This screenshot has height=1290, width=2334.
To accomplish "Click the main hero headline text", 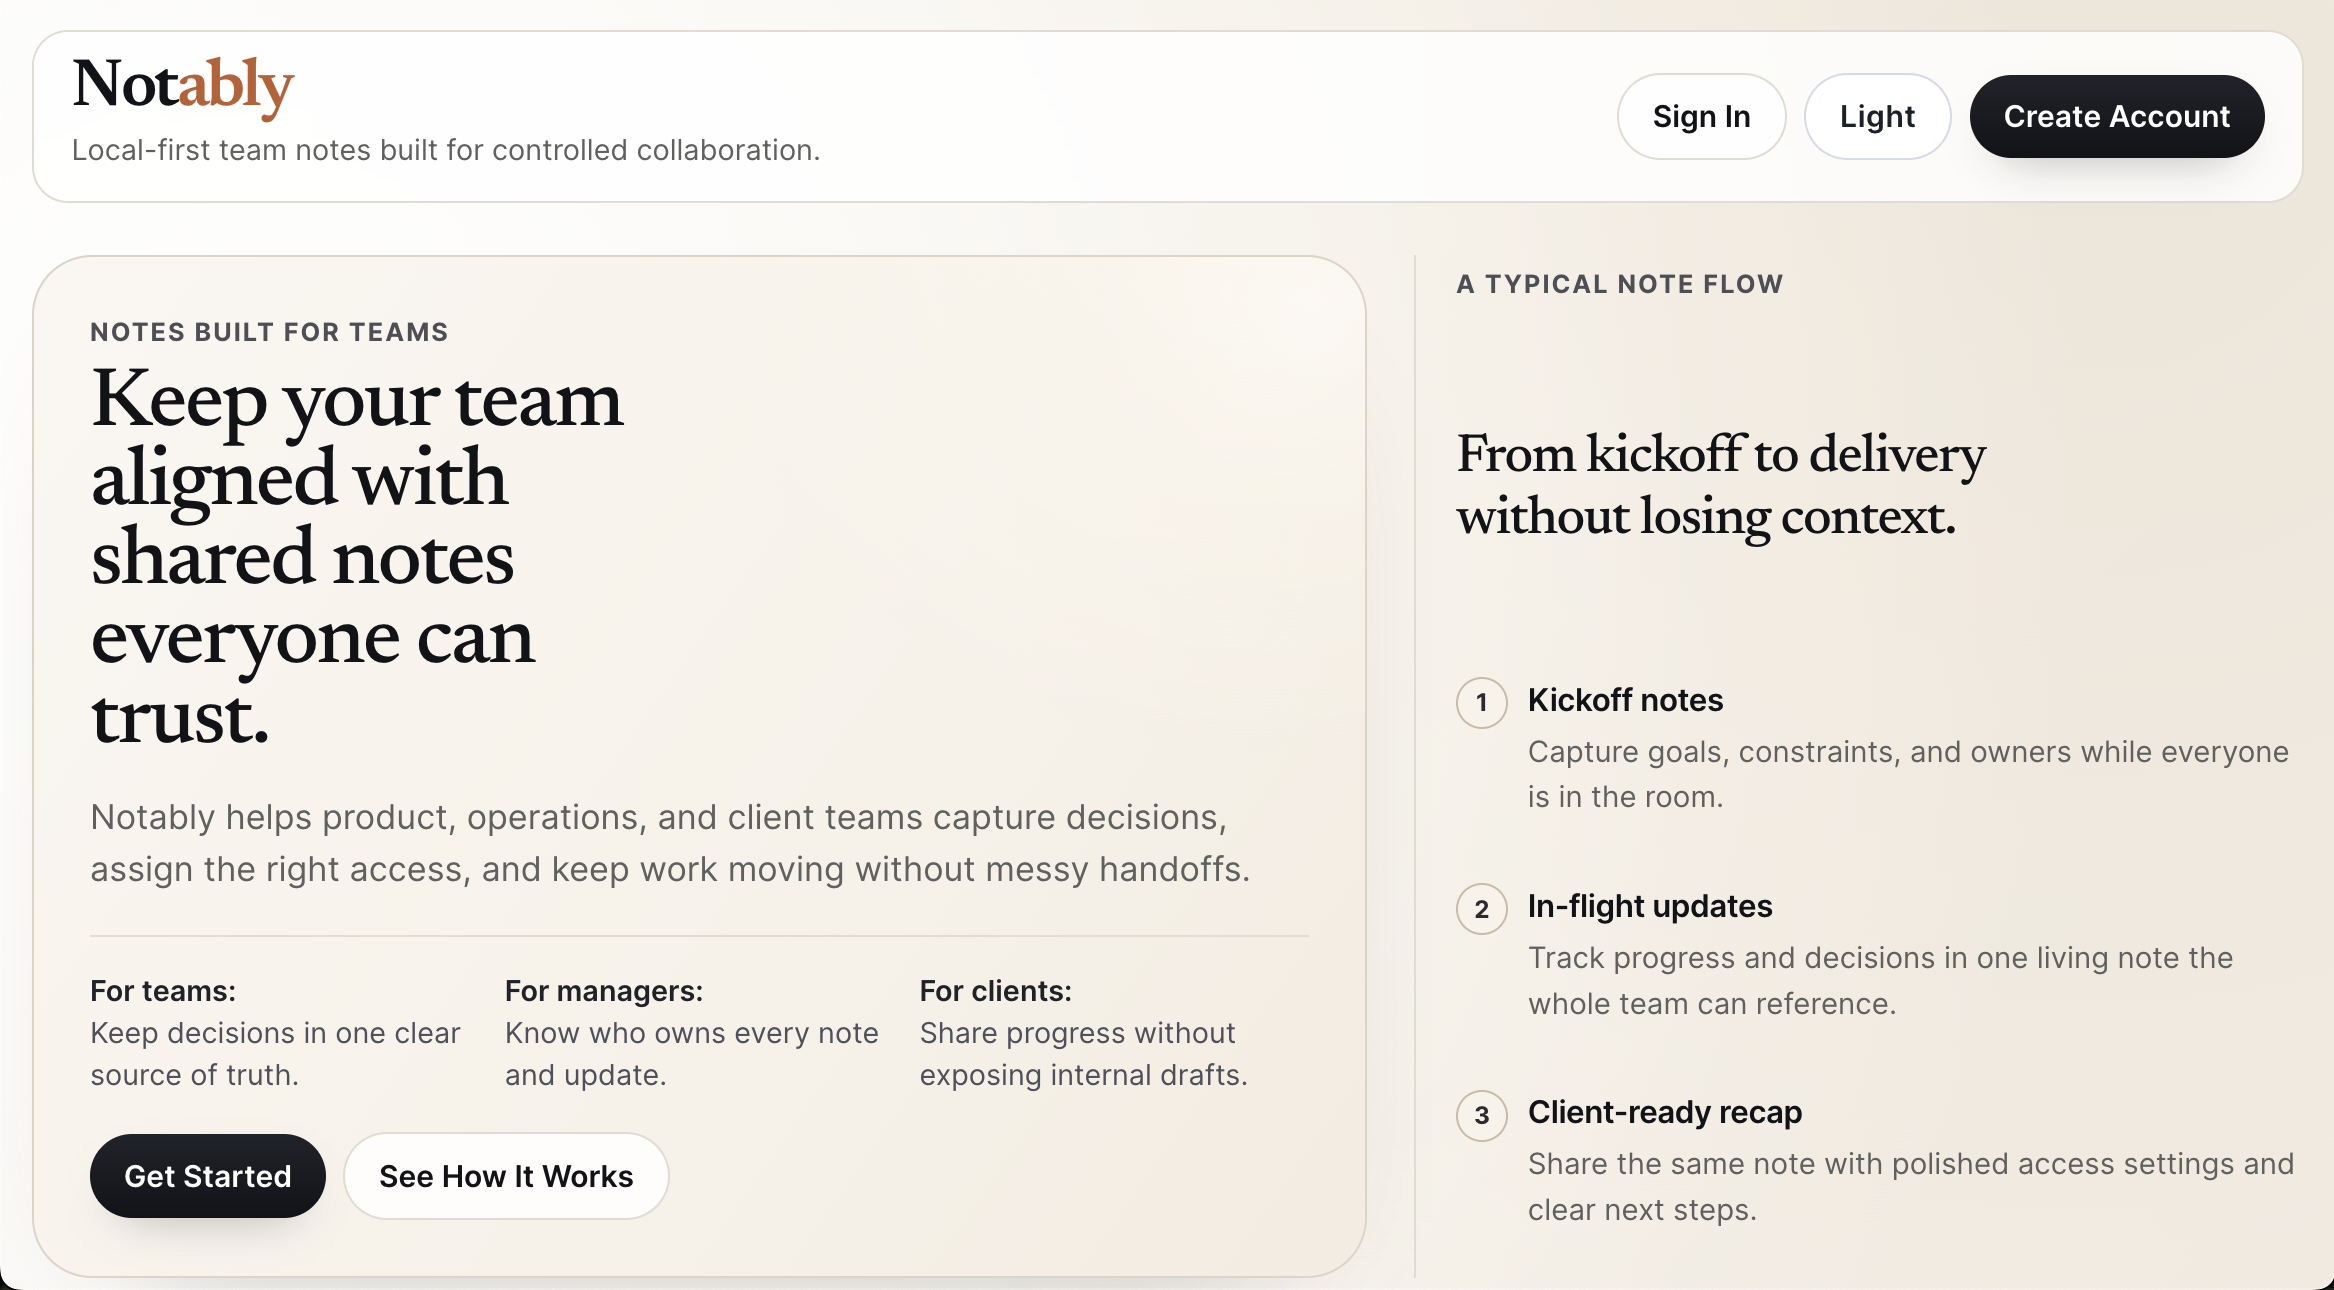I will [356, 556].
